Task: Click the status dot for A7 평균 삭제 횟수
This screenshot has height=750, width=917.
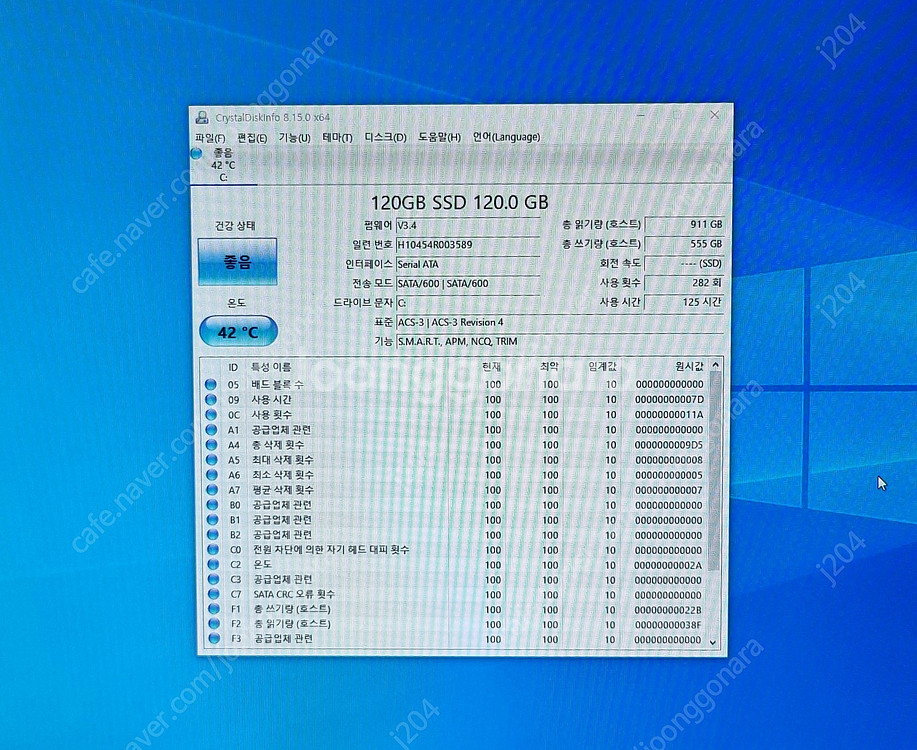Action: (x=212, y=490)
